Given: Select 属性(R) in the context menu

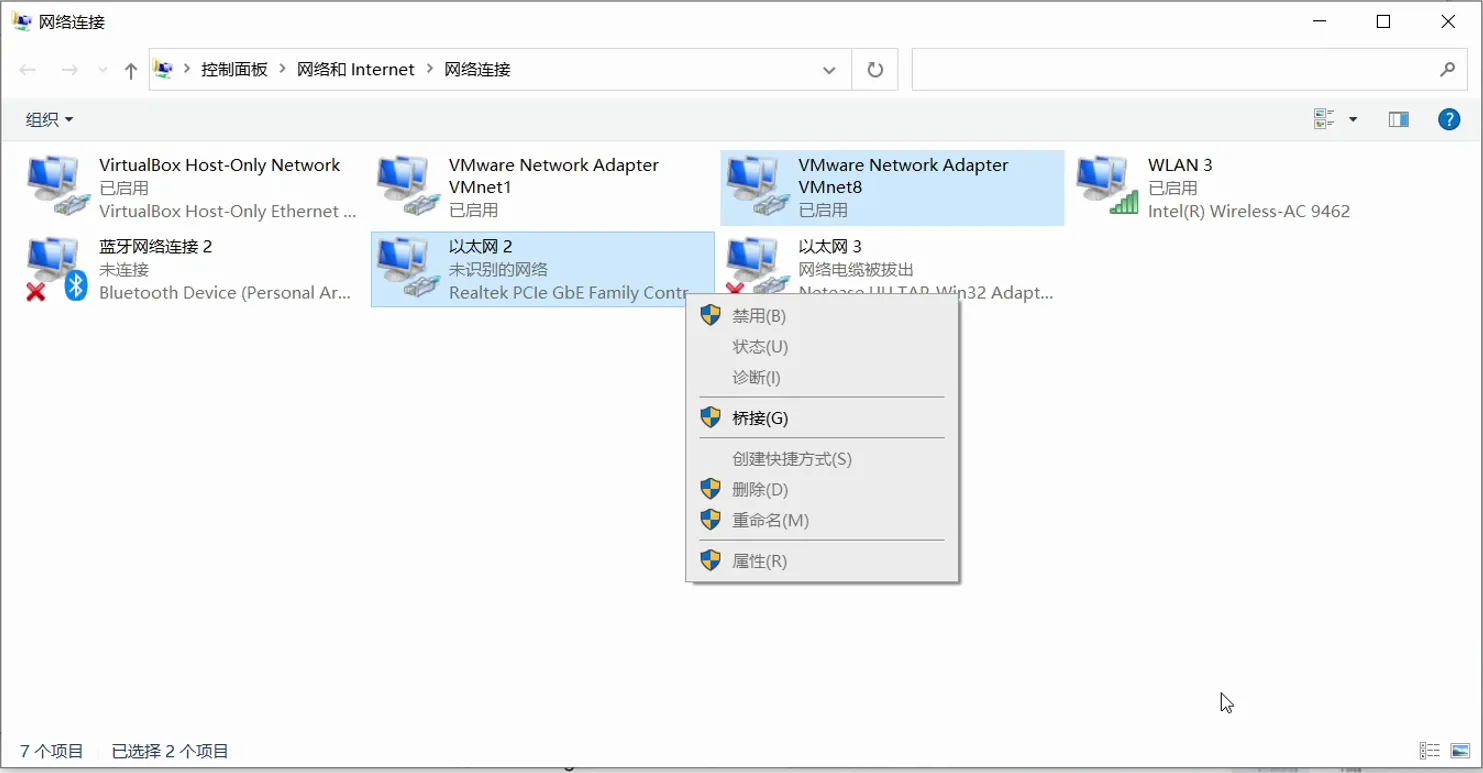Looking at the screenshot, I should 759,561.
